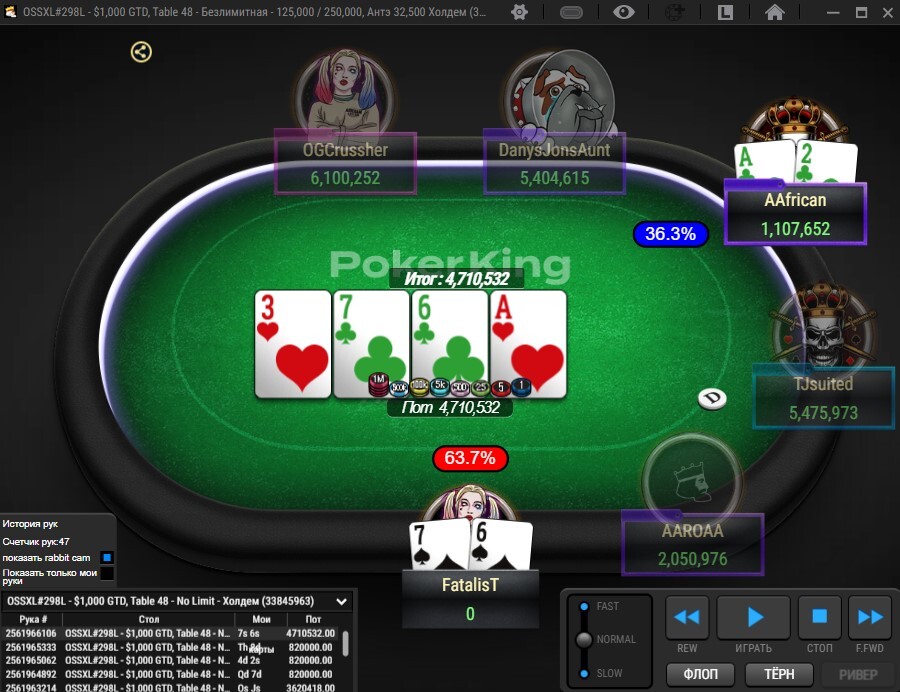Set replay speed to SLOW
This screenshot has width=900, height=692.
click(584, 673)
